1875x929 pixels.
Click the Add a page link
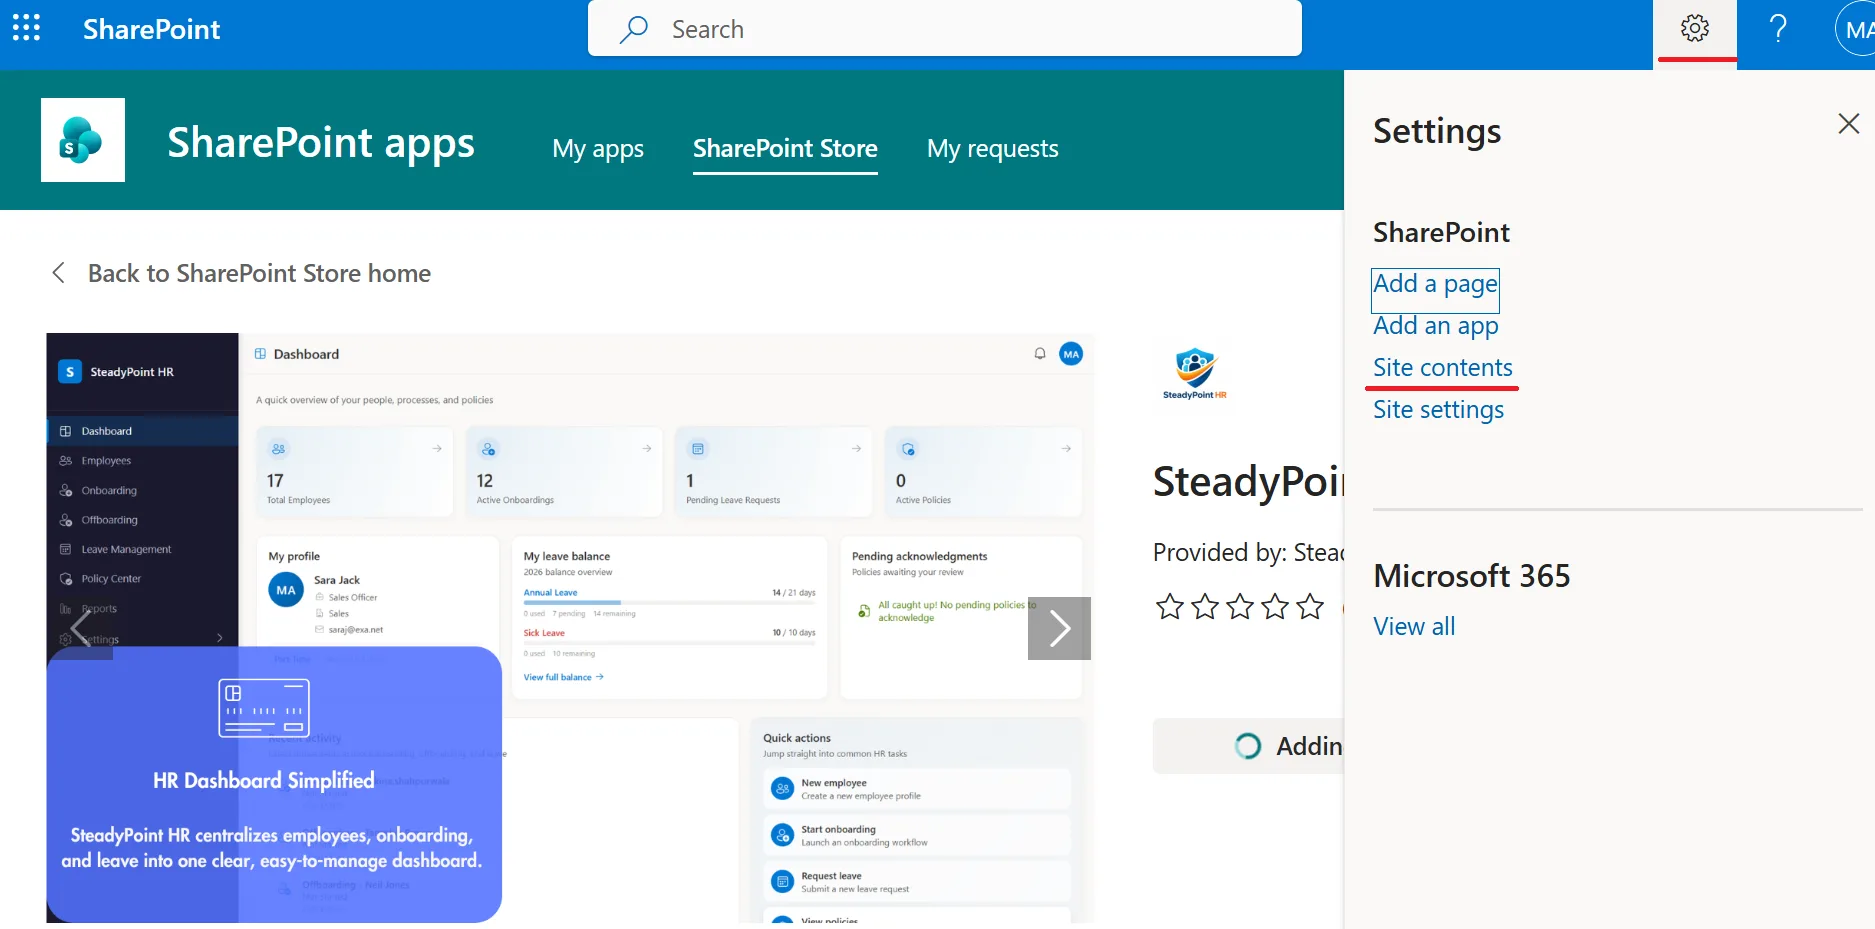pos(1435,284)
